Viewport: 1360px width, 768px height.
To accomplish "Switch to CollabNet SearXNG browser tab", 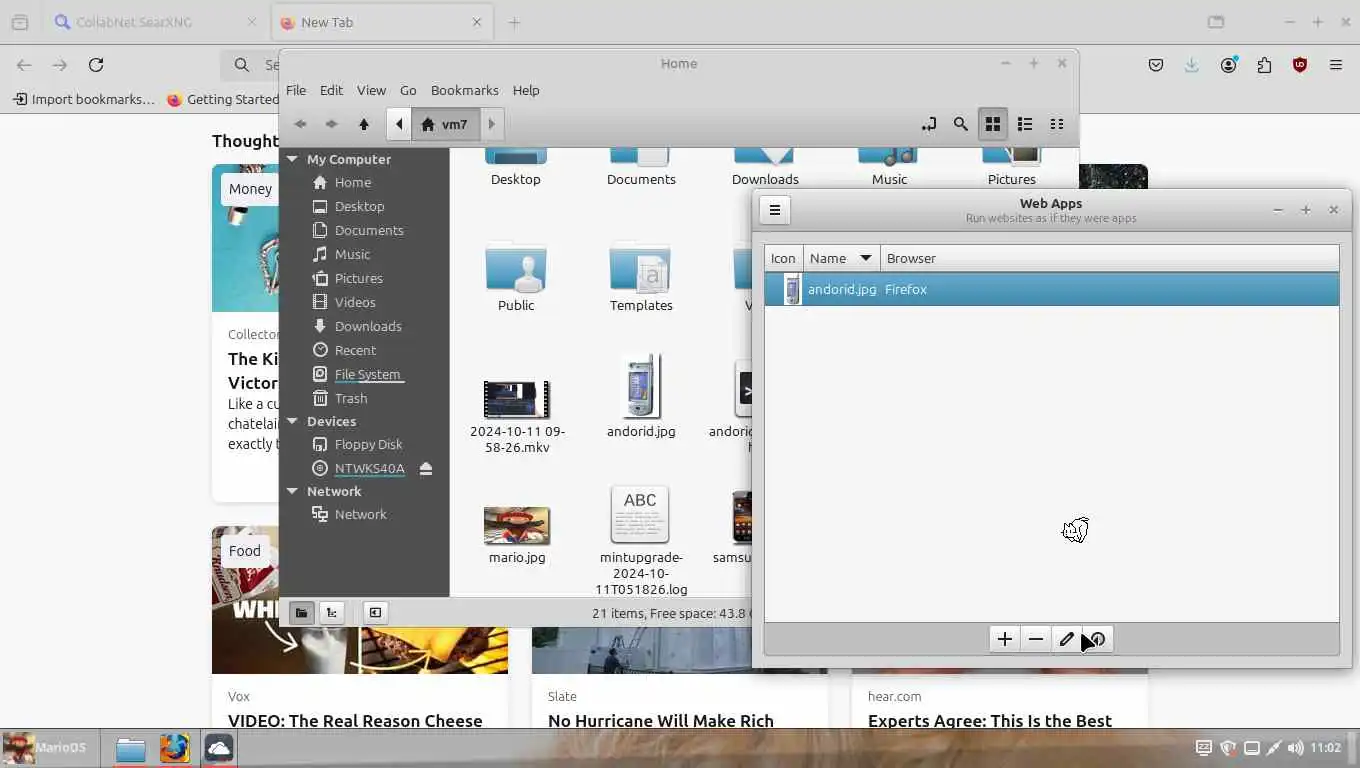I will pos(155,22).
